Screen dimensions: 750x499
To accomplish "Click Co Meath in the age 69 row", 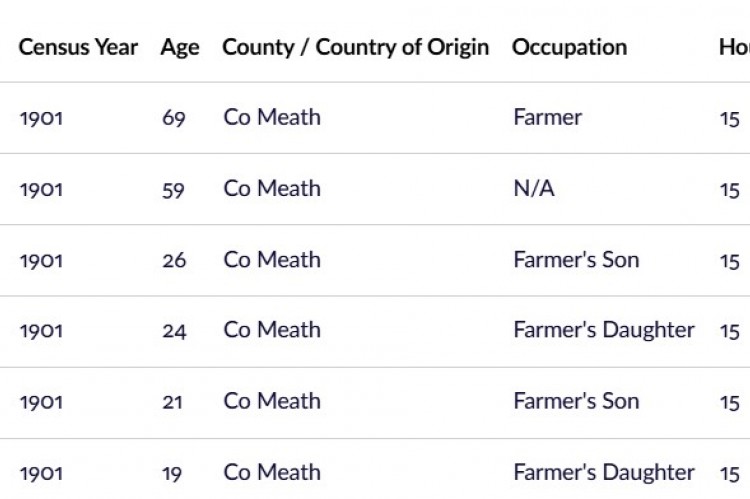I will pyautogui.click(x=272, y=118).
